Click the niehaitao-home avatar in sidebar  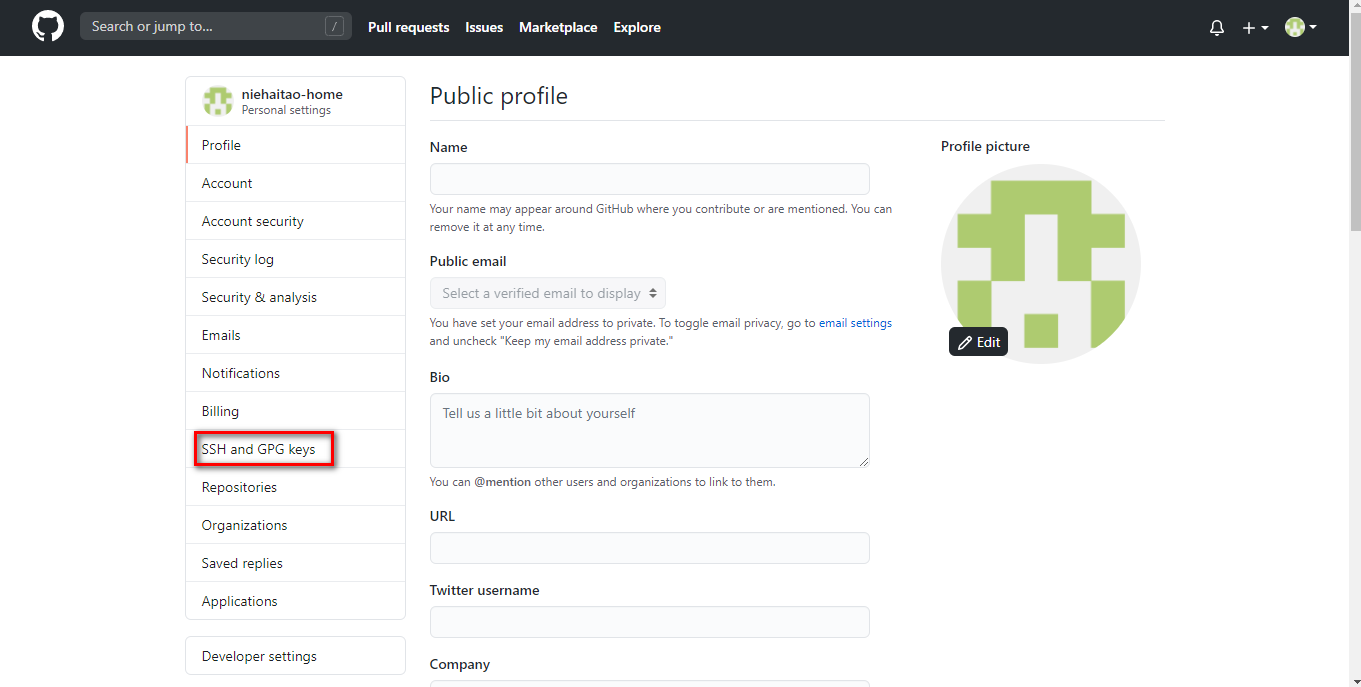pos(217,101)
